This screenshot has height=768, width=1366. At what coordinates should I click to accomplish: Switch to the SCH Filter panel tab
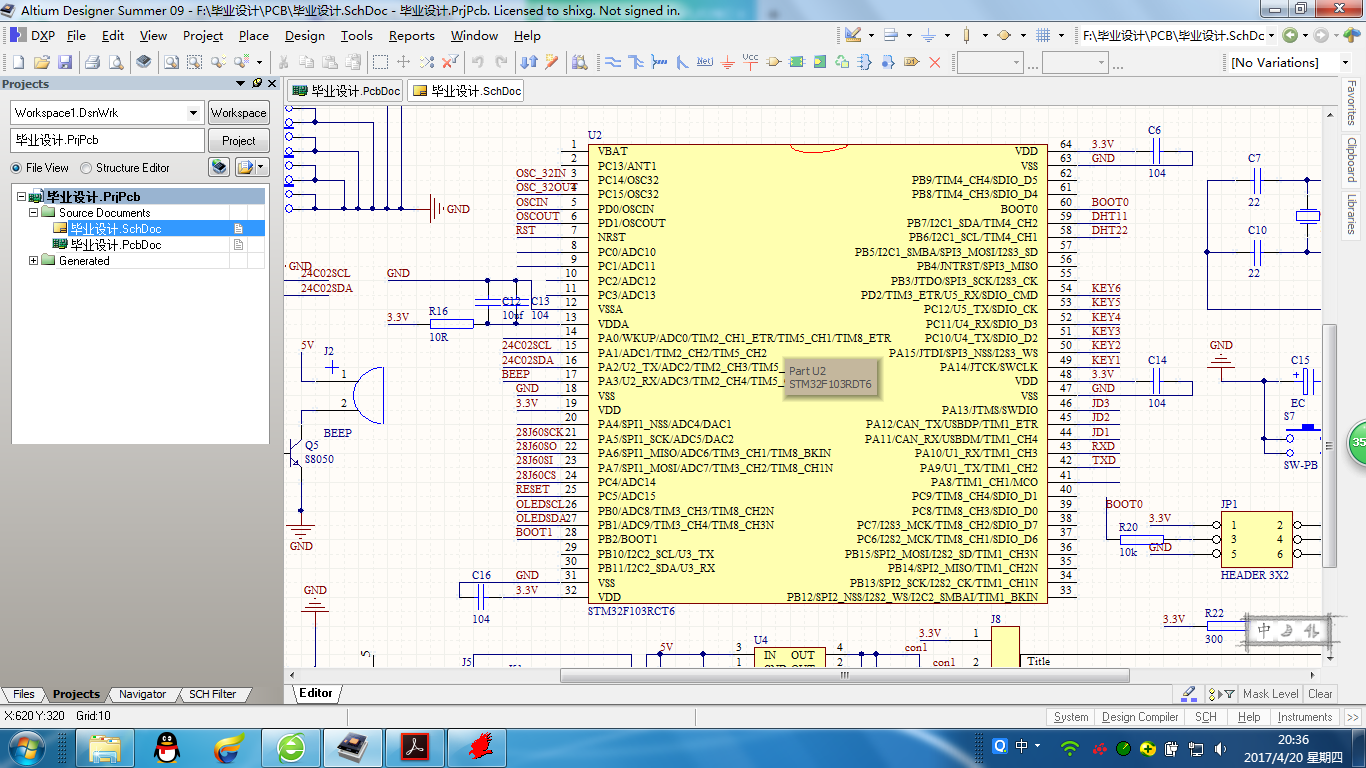(x=212, y=694)
